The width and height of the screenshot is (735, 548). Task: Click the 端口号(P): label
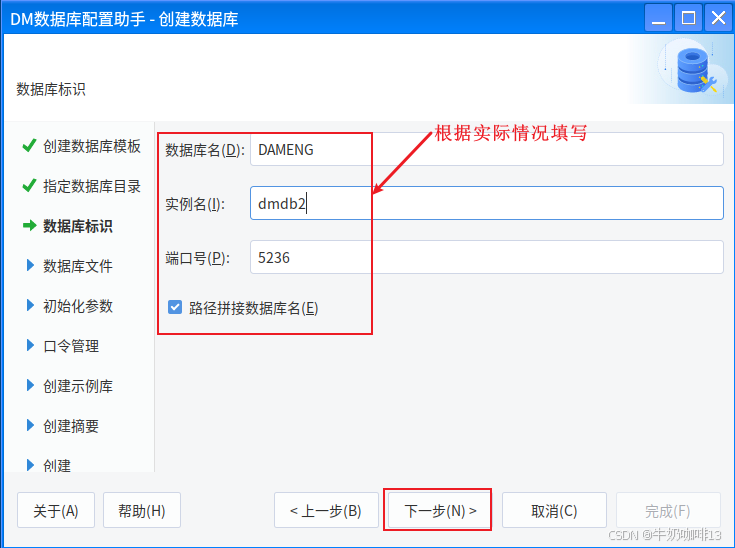(197, 258)
